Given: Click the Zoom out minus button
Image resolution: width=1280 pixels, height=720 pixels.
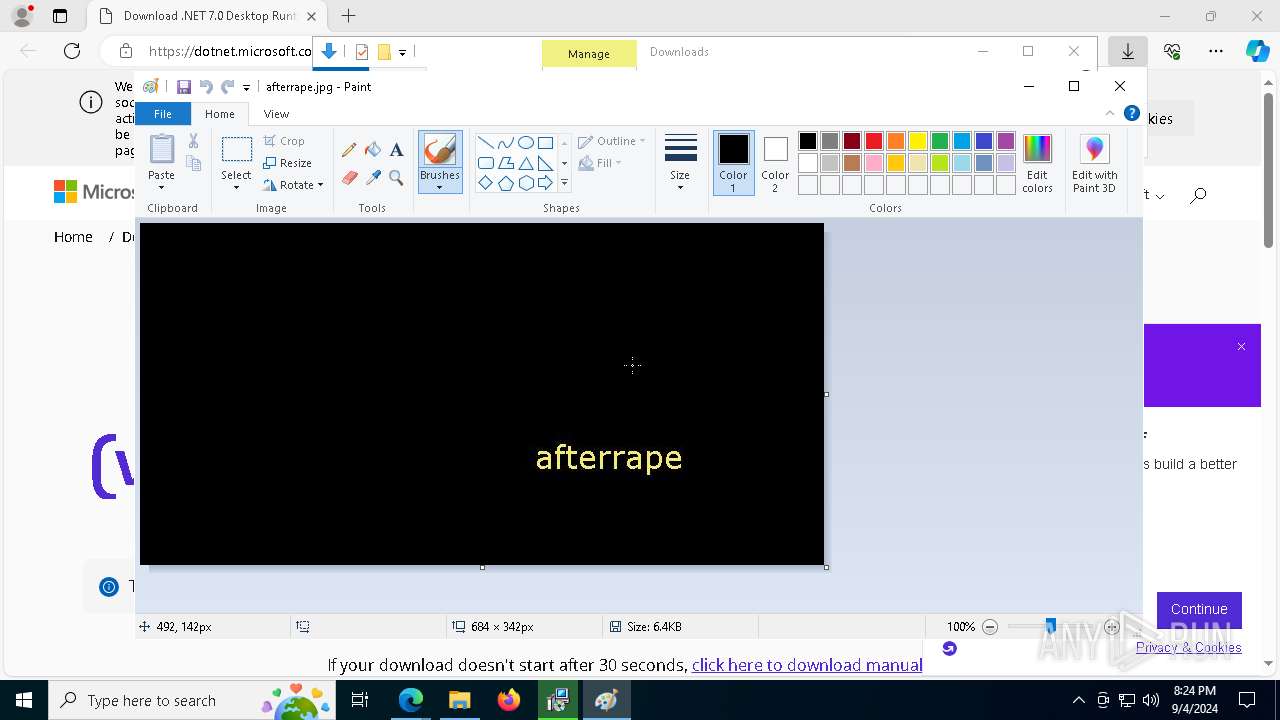Looking at the screenshot, I should pyautogui.click(x=990, y=627).
